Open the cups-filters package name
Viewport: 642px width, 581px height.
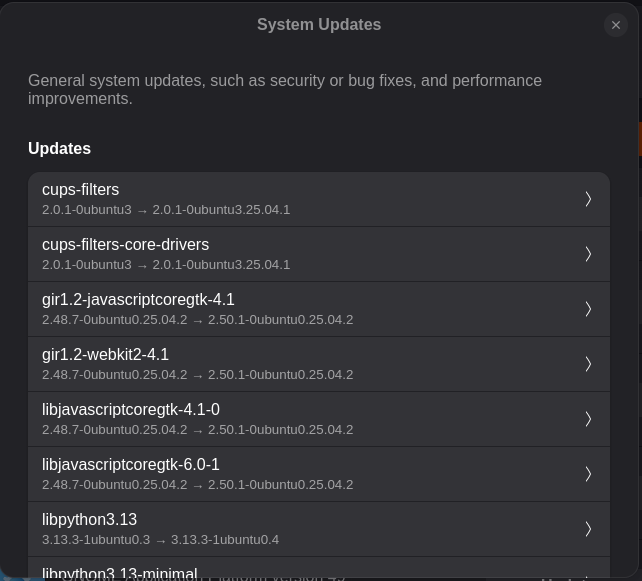click(81, 190)
